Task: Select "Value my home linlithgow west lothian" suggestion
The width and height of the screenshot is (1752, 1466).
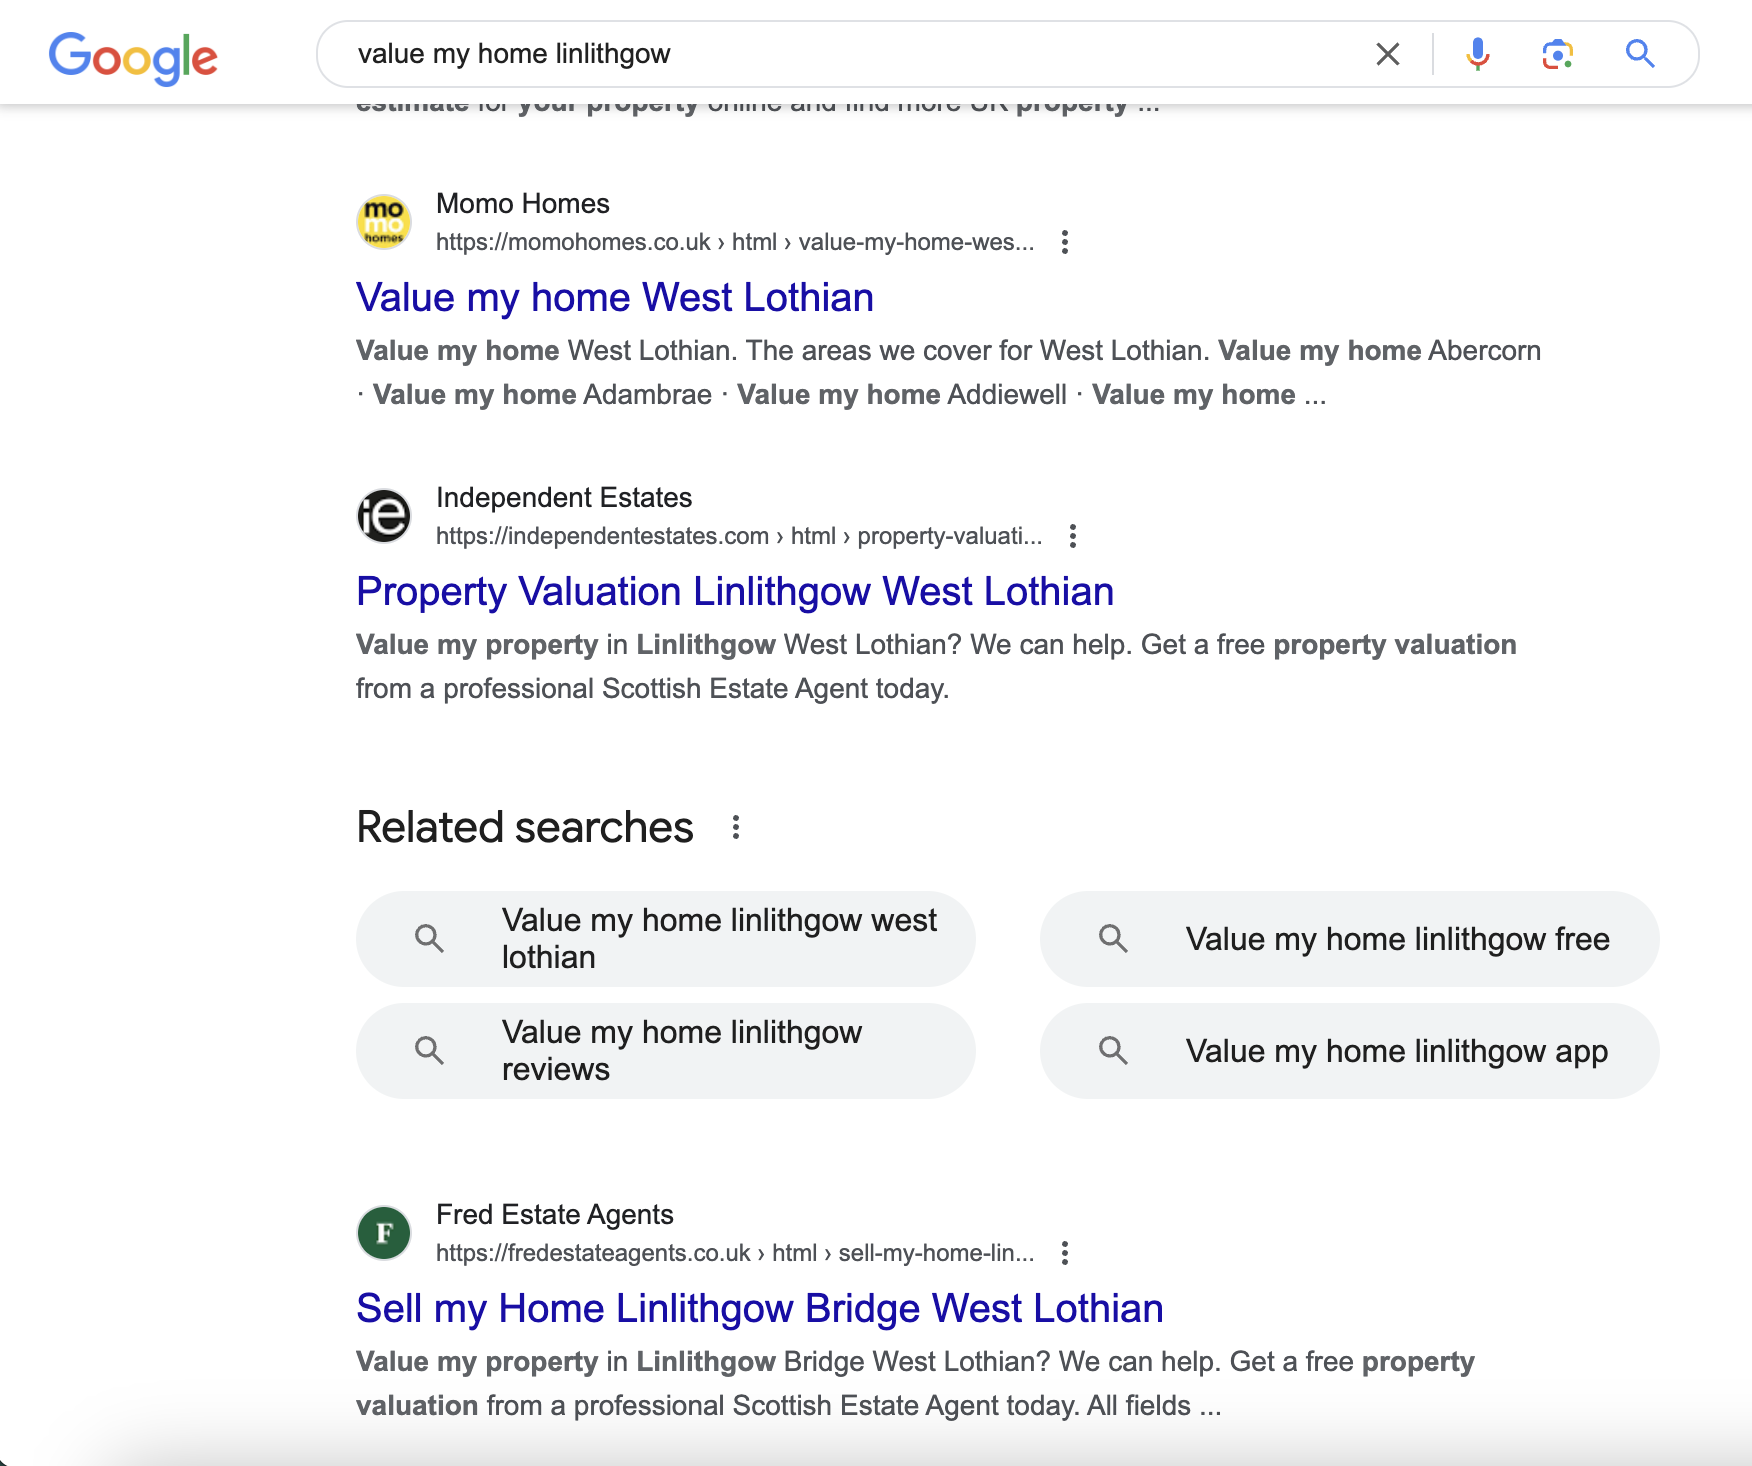Action: click(666, 939)
